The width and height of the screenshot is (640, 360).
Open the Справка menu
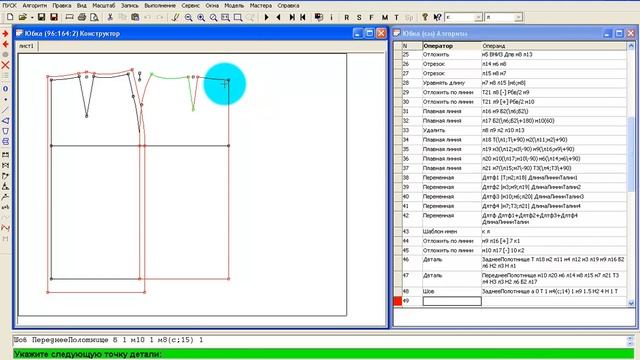tap(288, 5)
